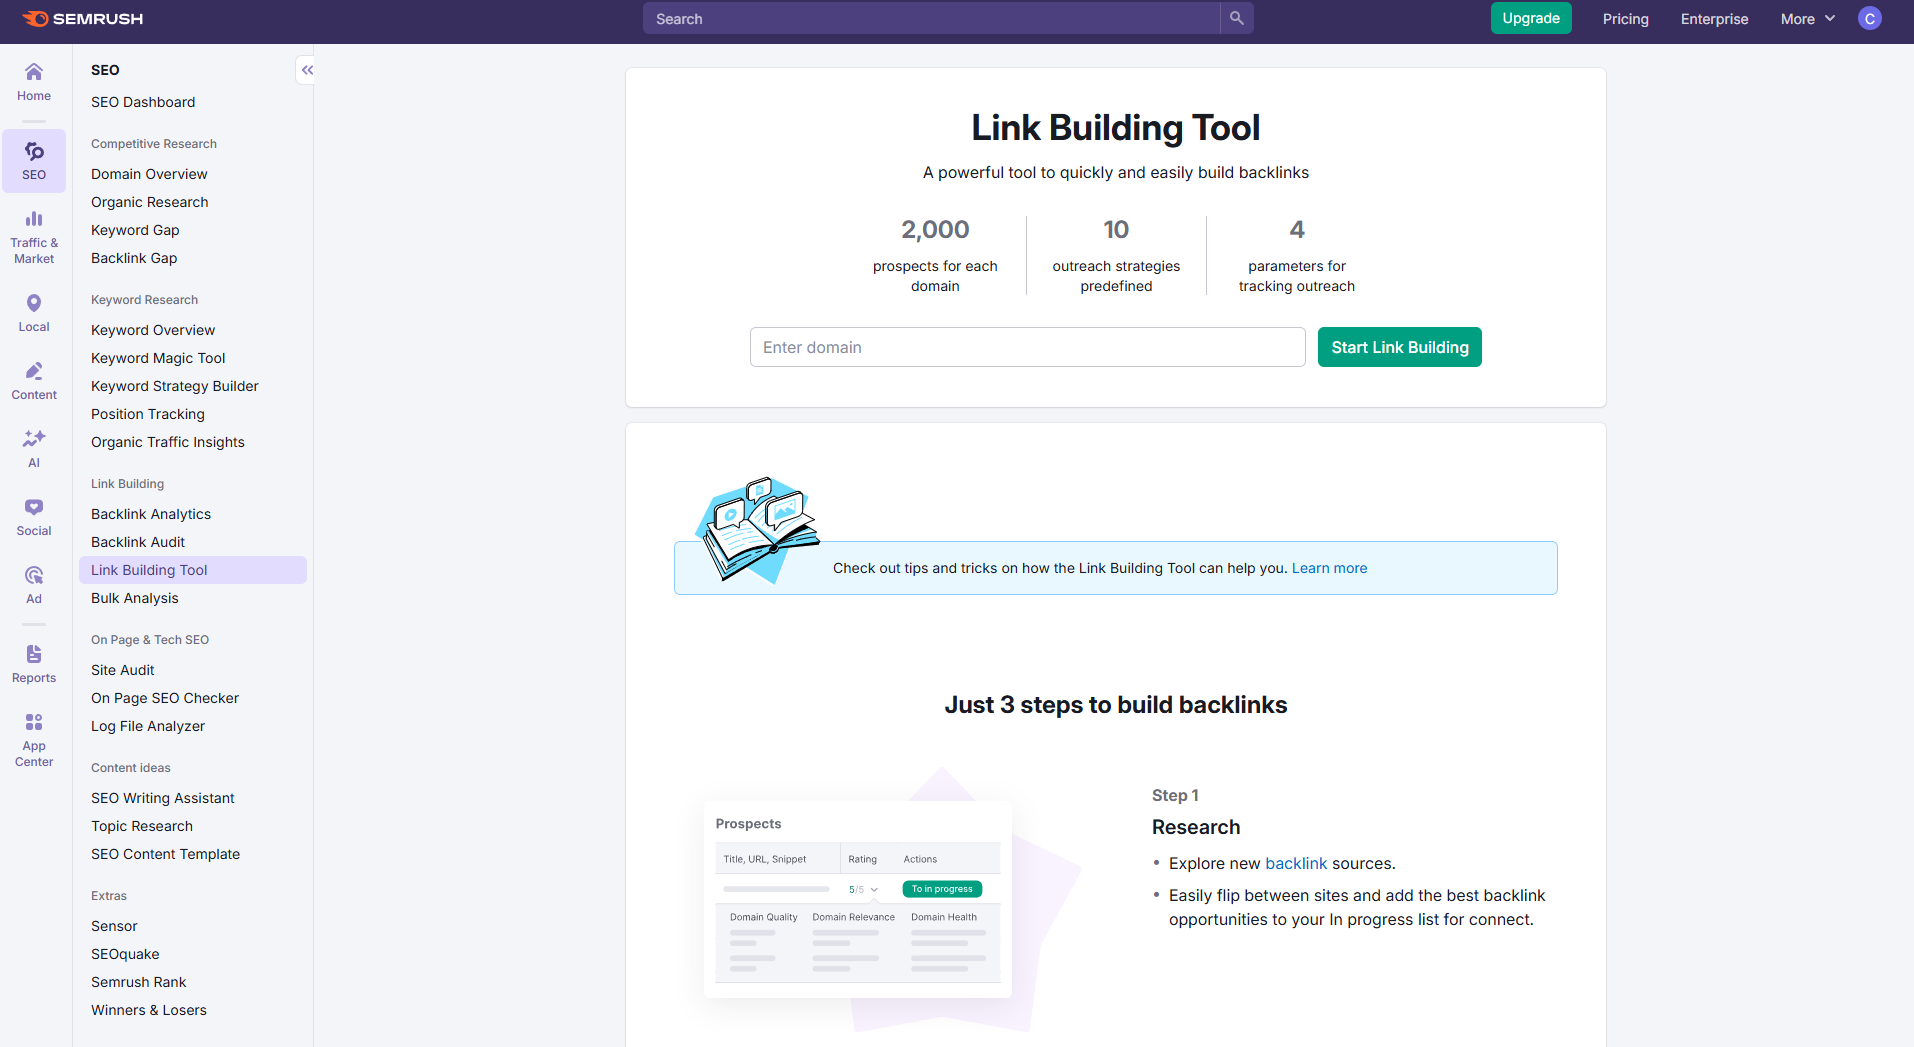Follow the Learn more link
The height and width of the screenshot is (1047, 1914).
point(1329,568)
